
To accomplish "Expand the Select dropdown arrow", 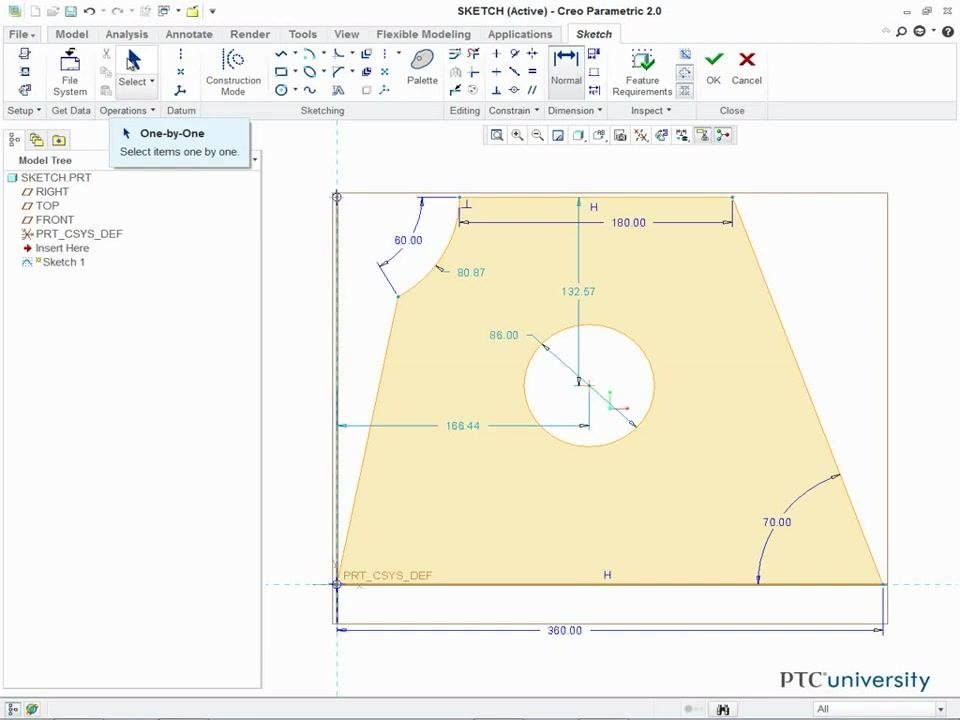I will coord(152,81).
